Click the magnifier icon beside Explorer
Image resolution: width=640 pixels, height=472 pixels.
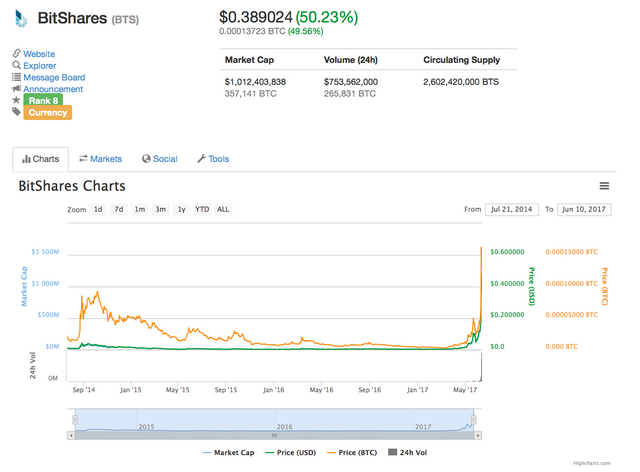(x=16, y=65)
